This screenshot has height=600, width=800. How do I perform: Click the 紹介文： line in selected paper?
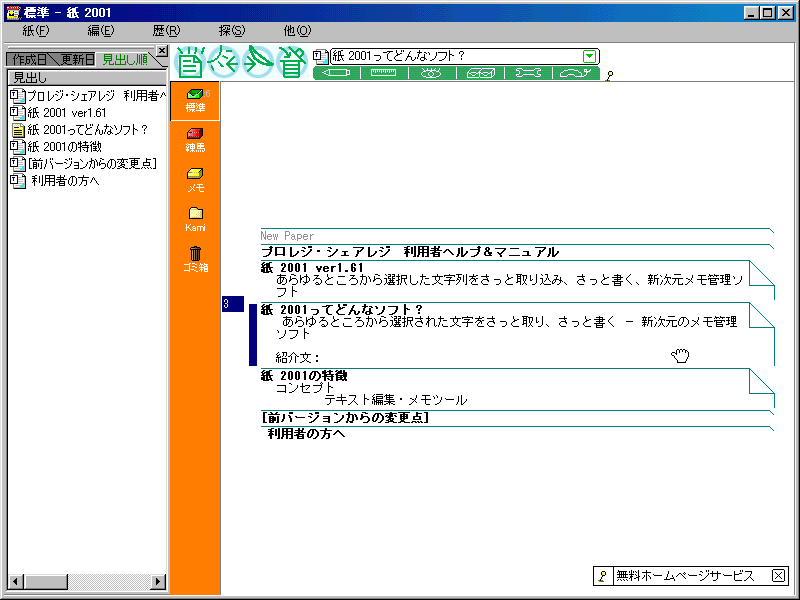pyautogui.click(x=298, y=358)
